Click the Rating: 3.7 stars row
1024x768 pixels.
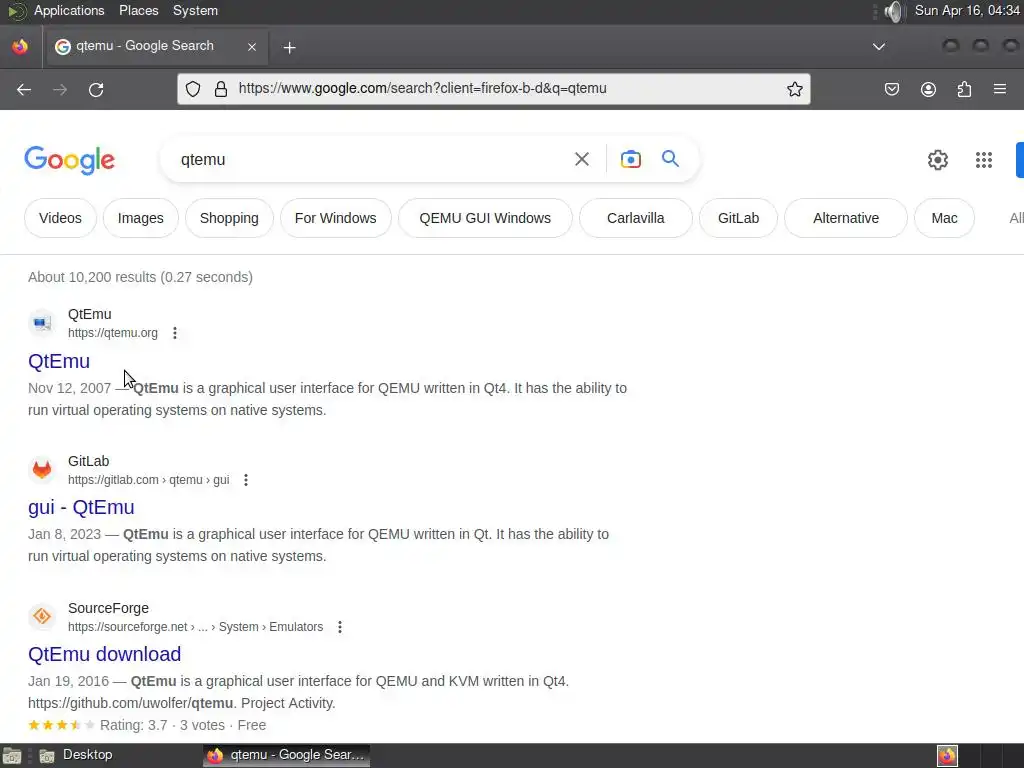pos(147,725)
